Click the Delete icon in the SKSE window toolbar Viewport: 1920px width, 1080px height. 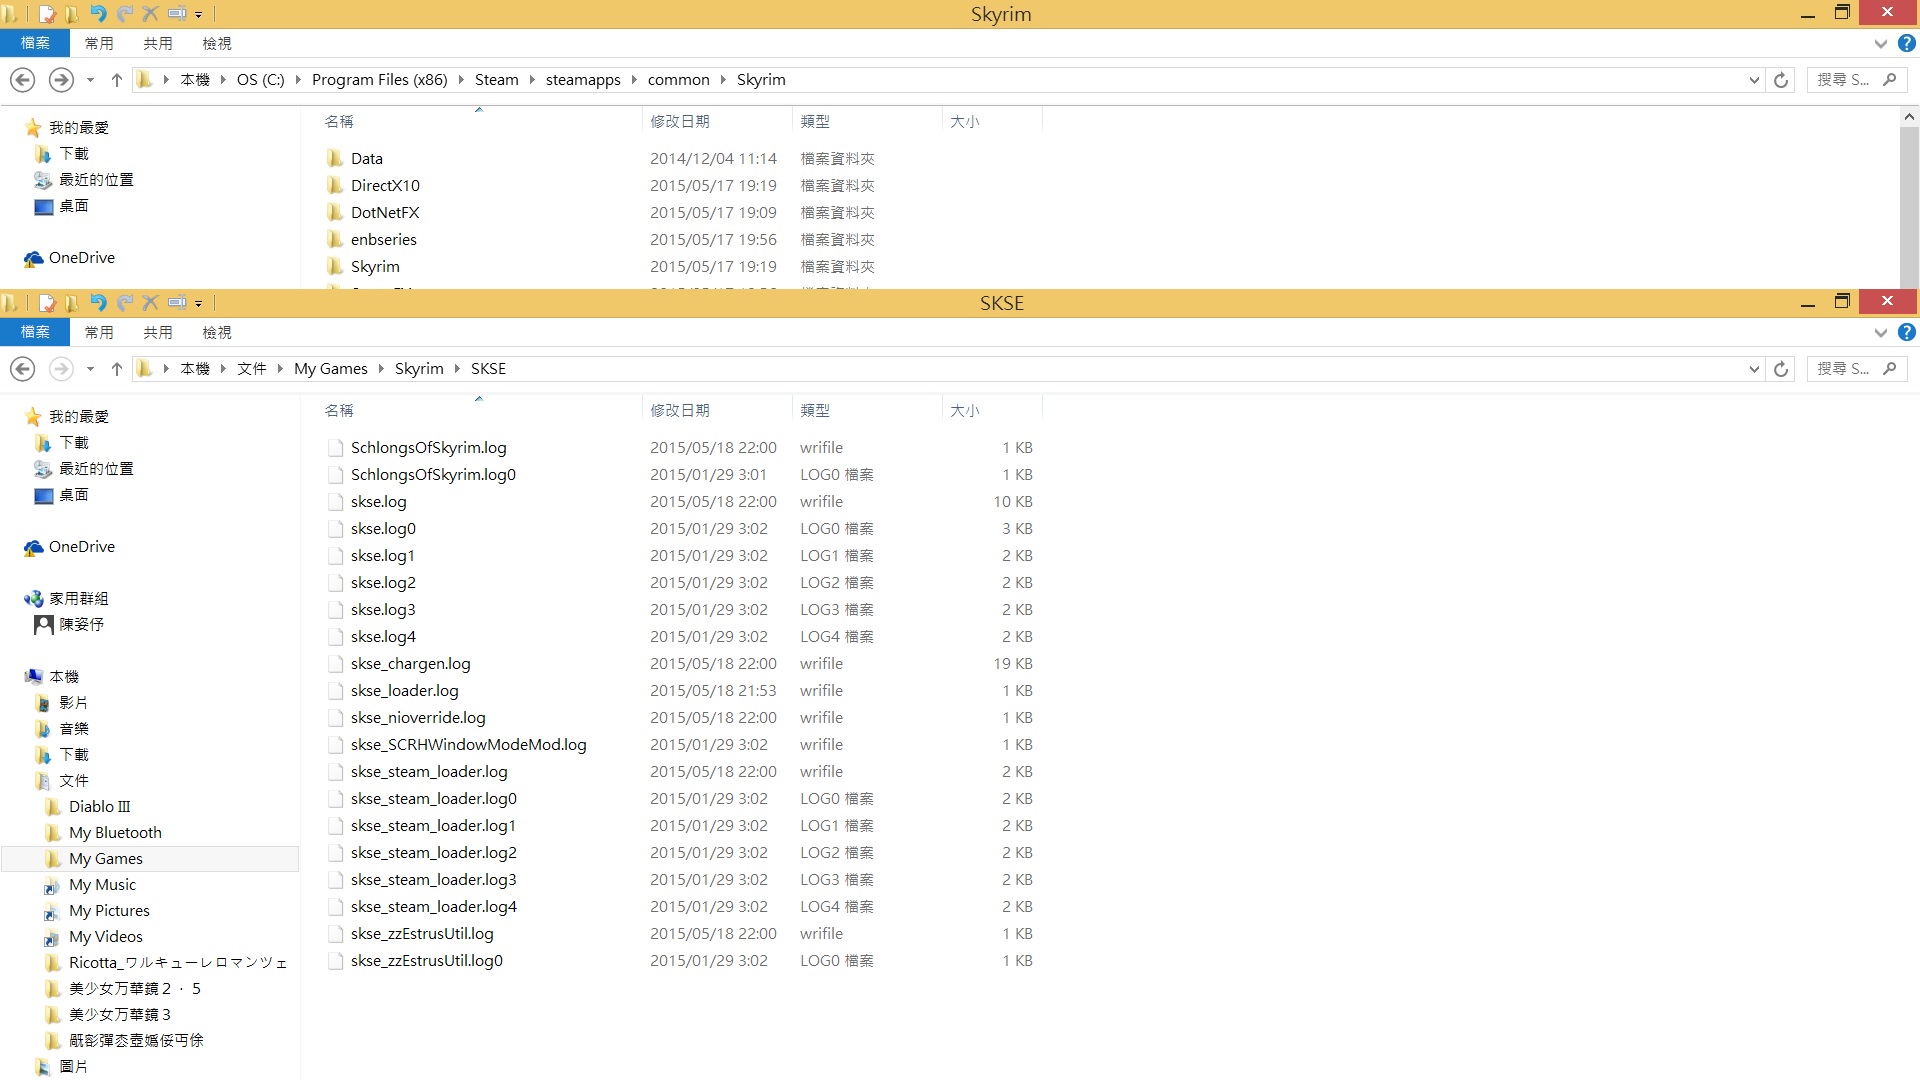pos(149,303)
